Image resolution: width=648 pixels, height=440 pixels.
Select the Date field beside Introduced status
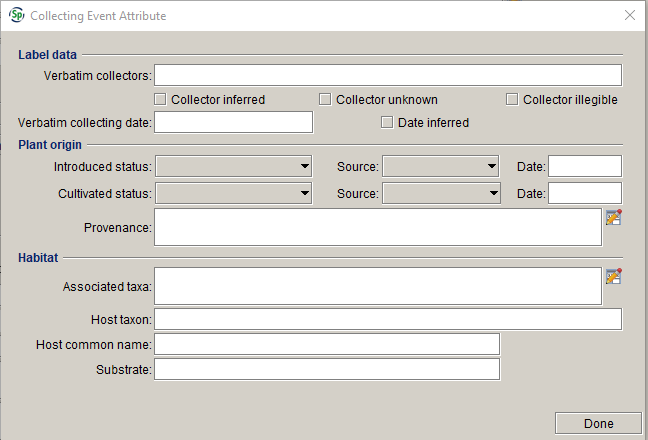pyautogui.click(x=585, y=166)
